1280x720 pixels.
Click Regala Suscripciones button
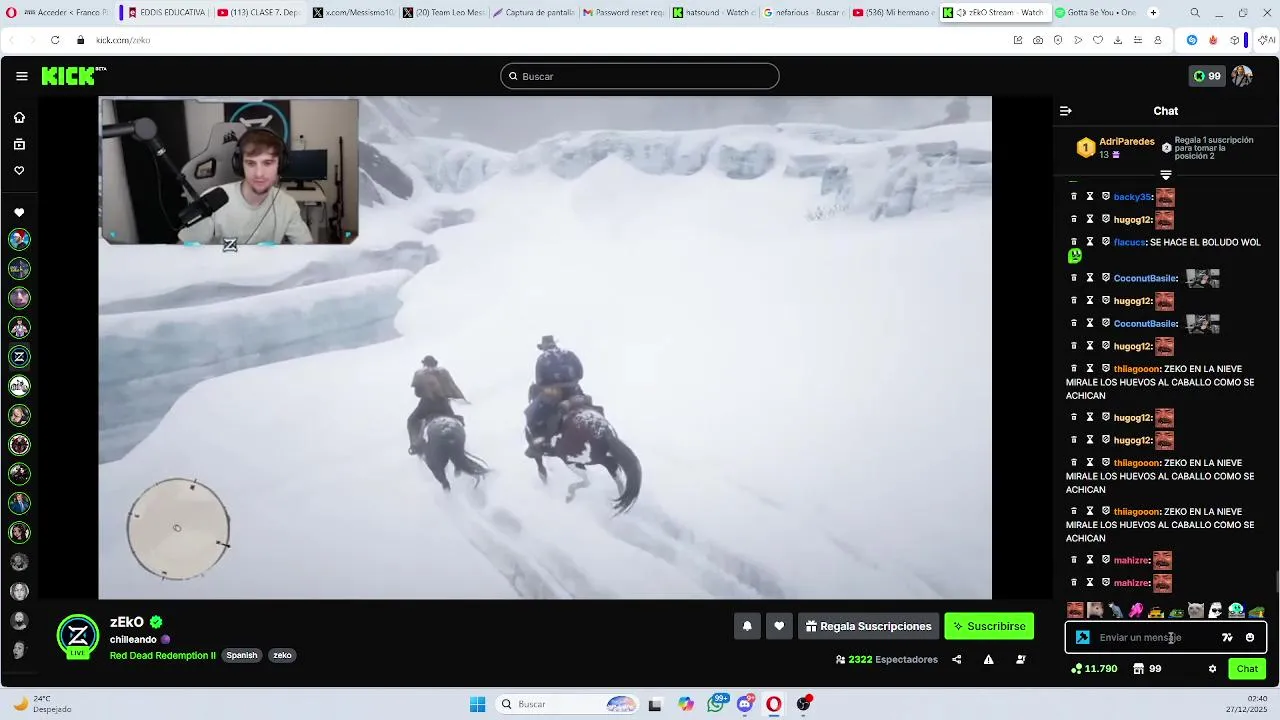[x=868, y=626]
